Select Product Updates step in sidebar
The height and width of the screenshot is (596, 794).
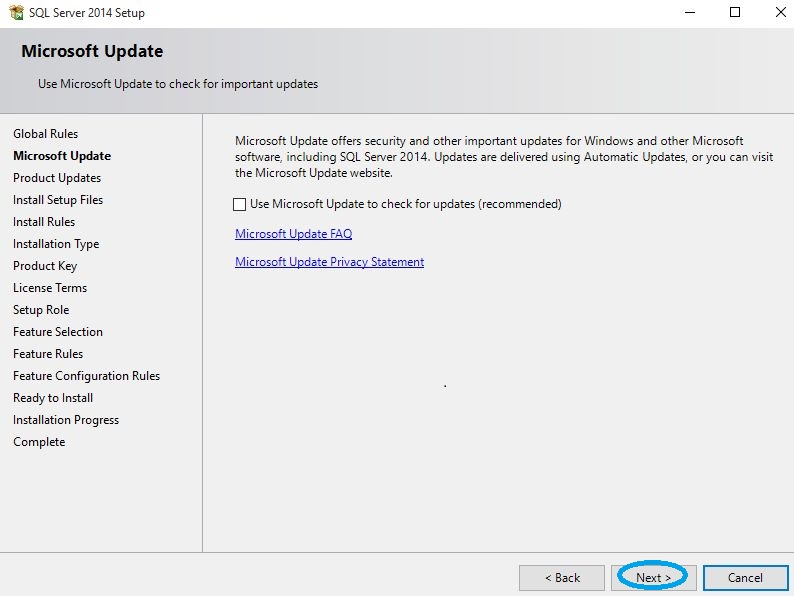[57, 178]
